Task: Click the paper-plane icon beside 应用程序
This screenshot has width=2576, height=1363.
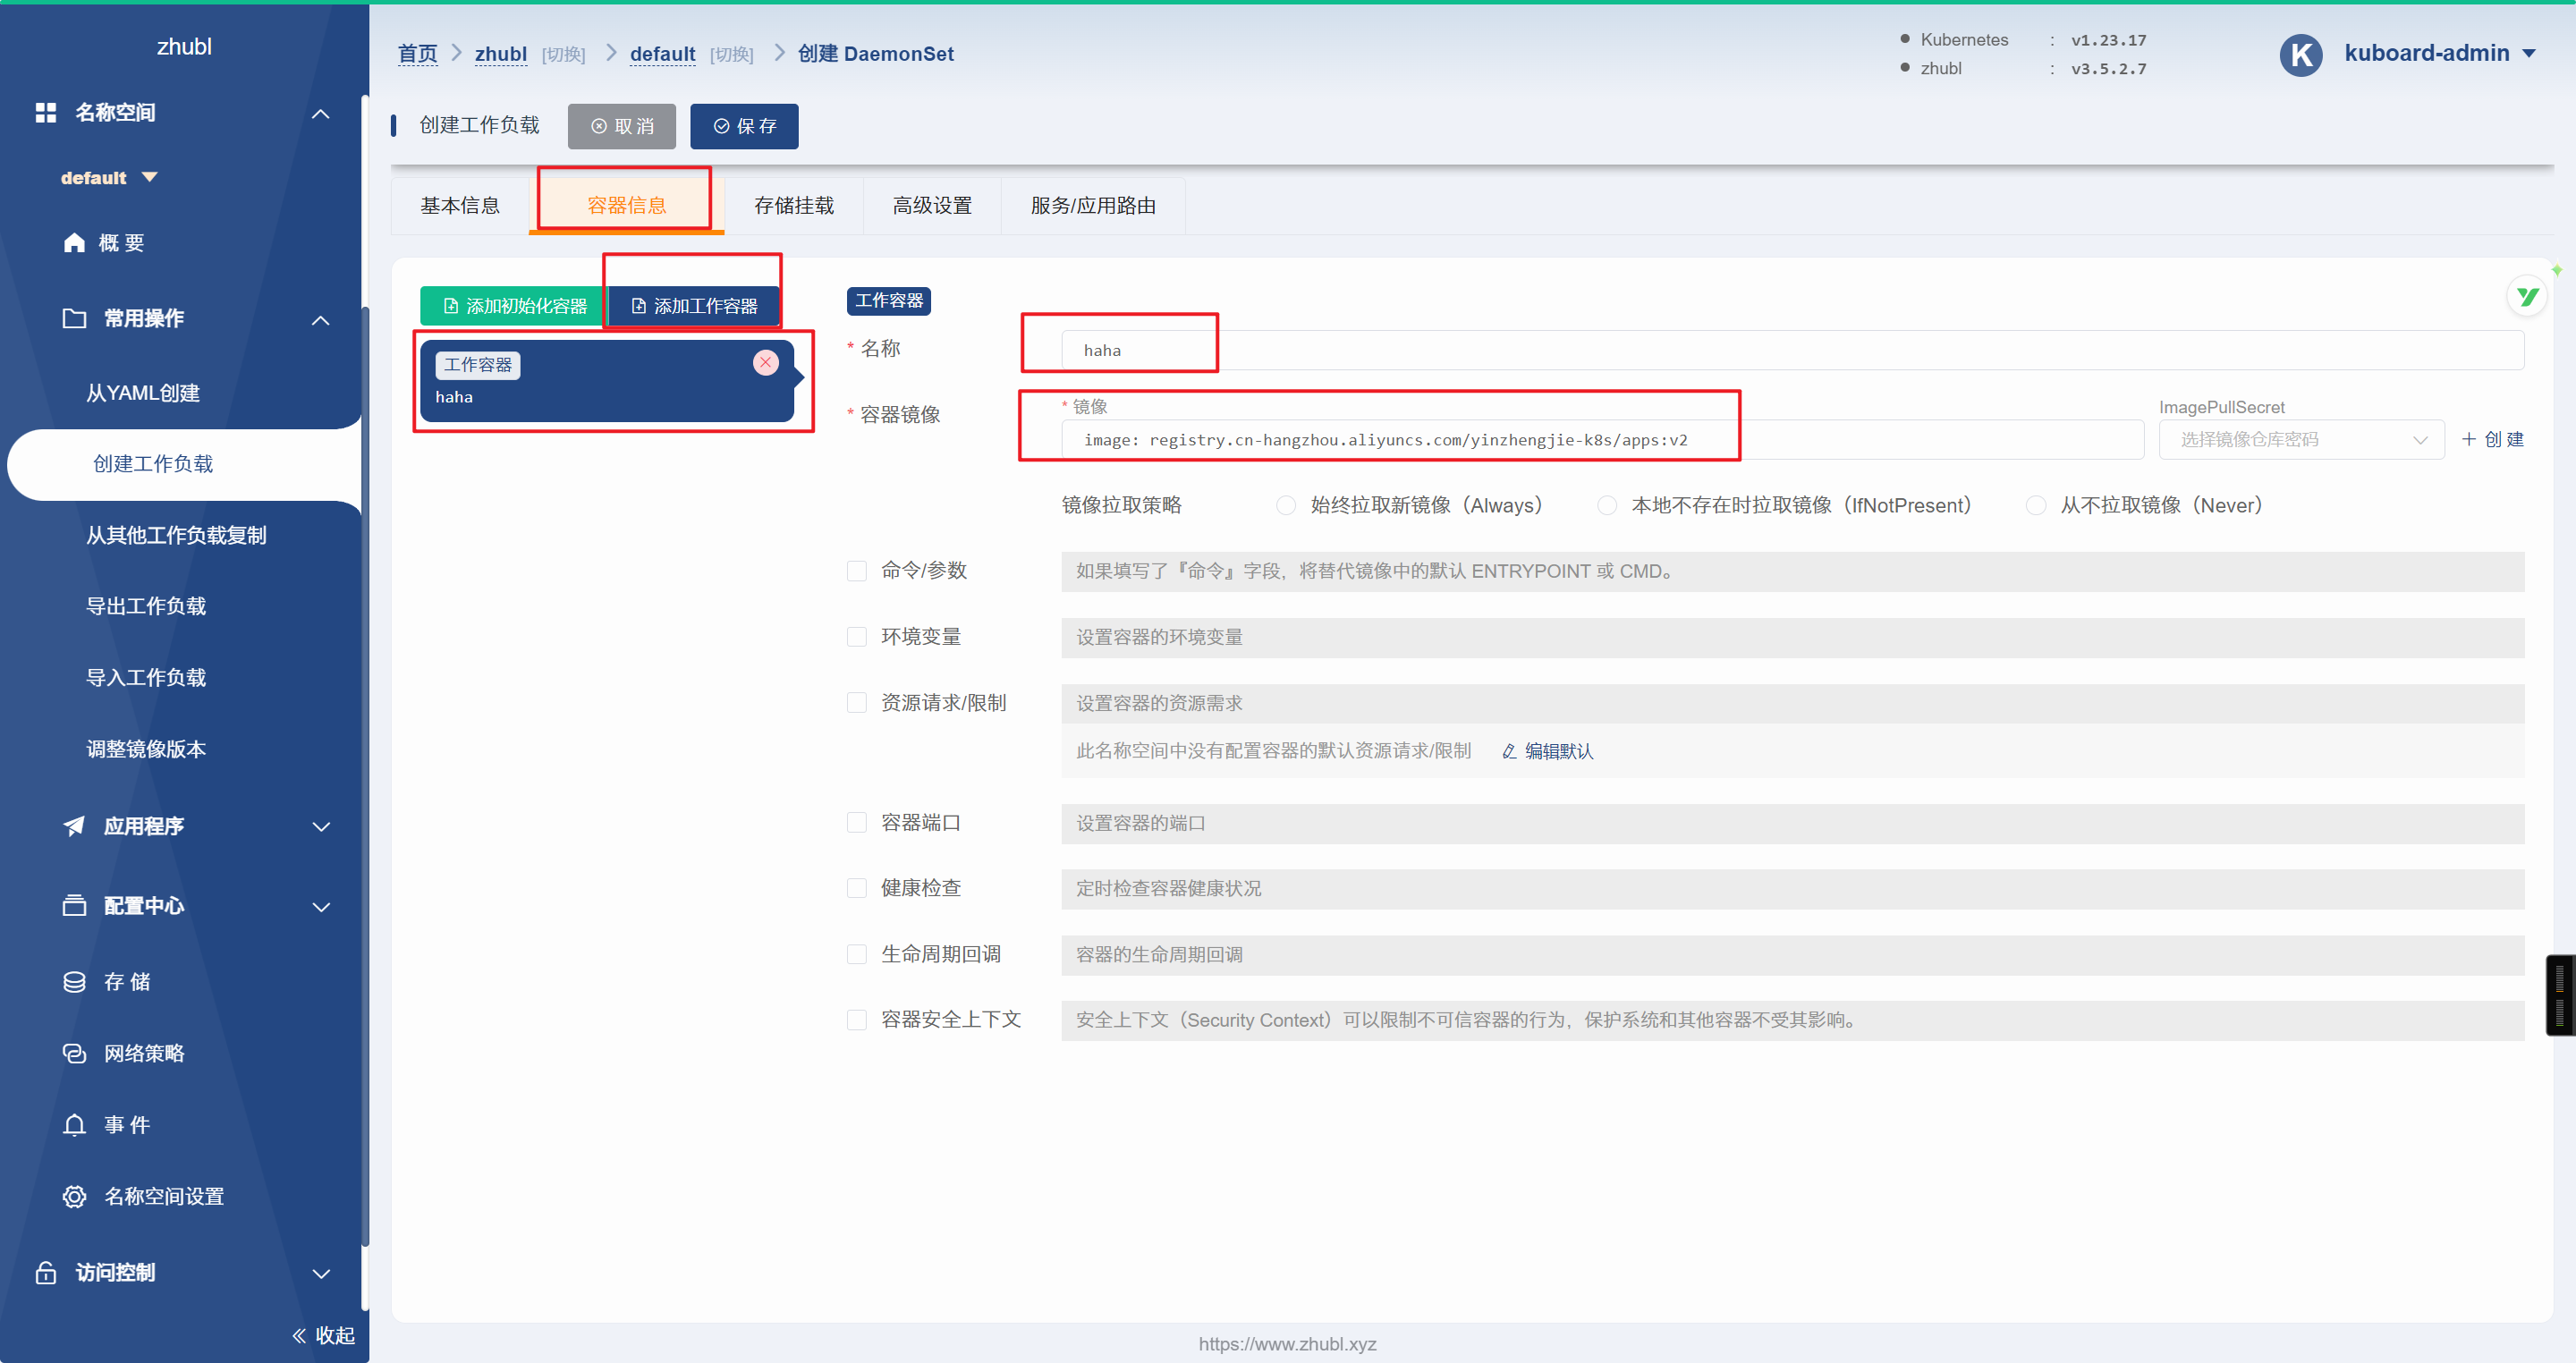Action: click(74, 826)
